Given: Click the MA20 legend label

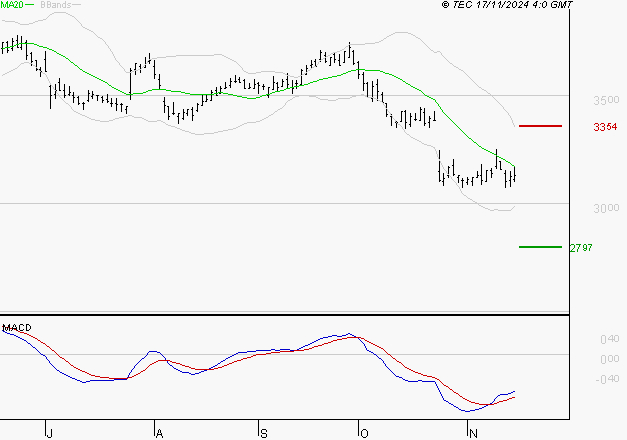Looking at the screenshot, I should 13,6.
